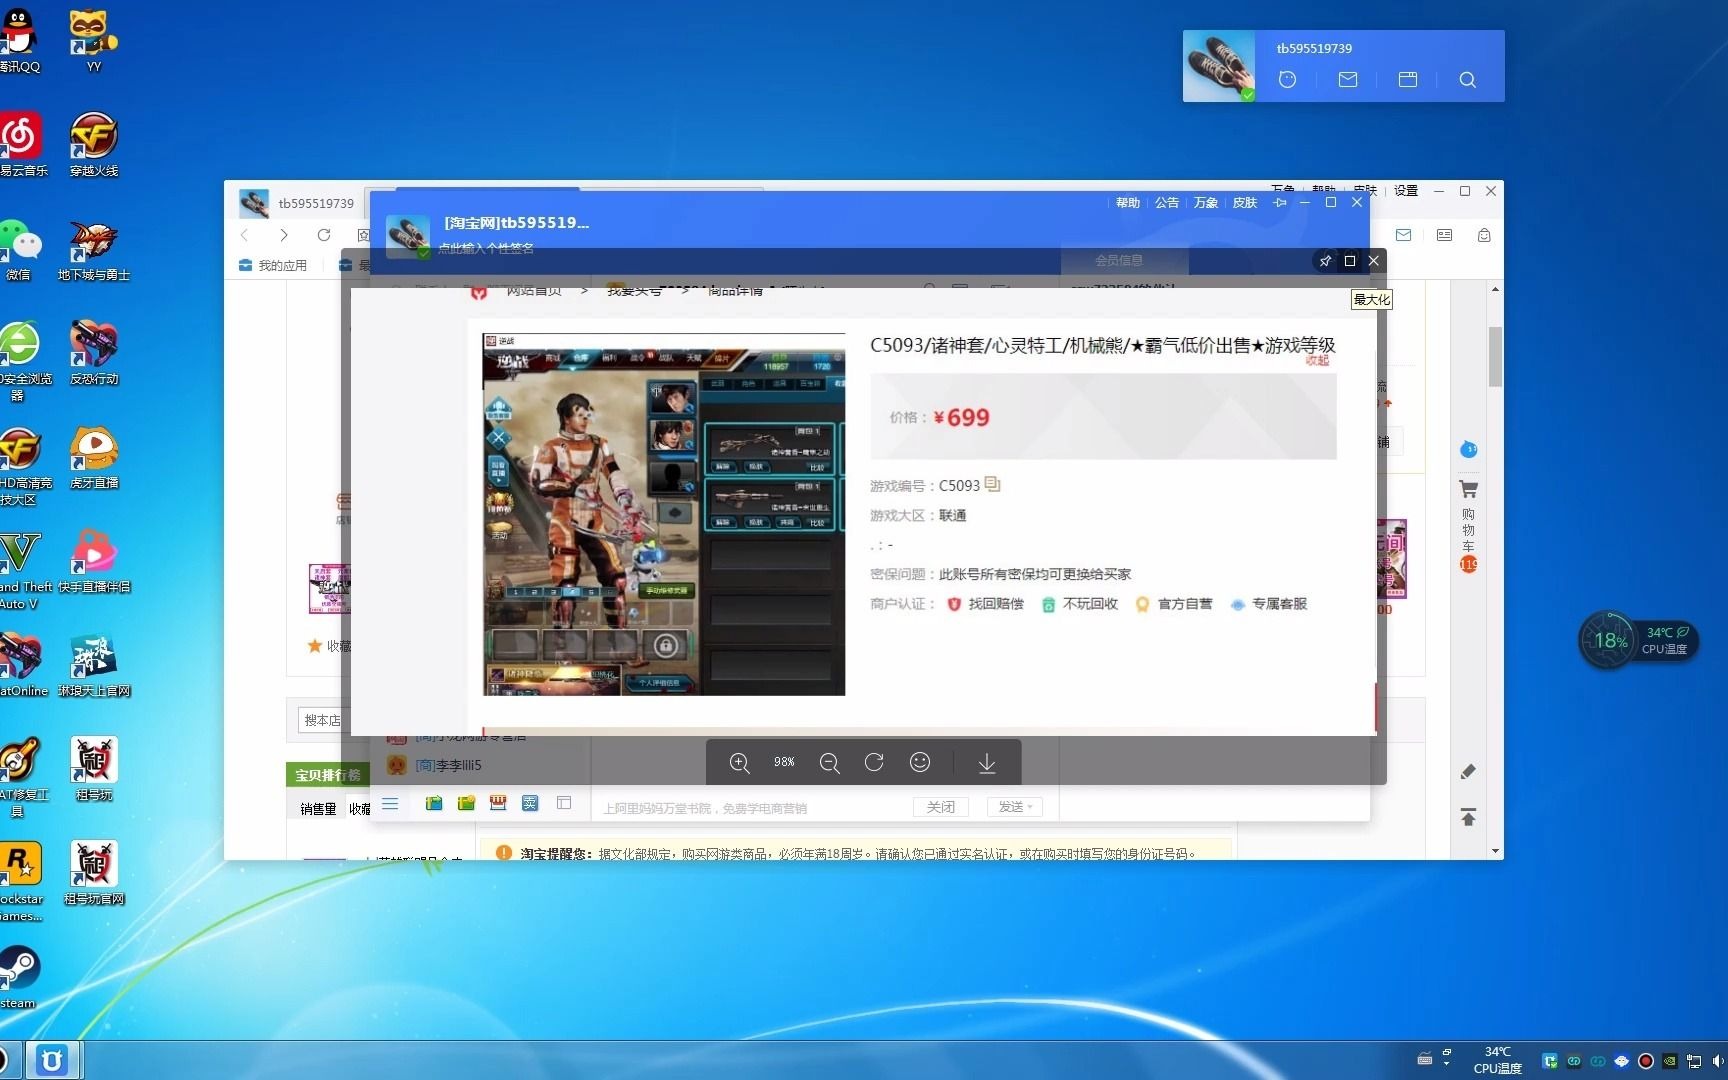Click 关闭 button in chat window
Viewport: 1728px width, 1080px height.
point(940,807)
